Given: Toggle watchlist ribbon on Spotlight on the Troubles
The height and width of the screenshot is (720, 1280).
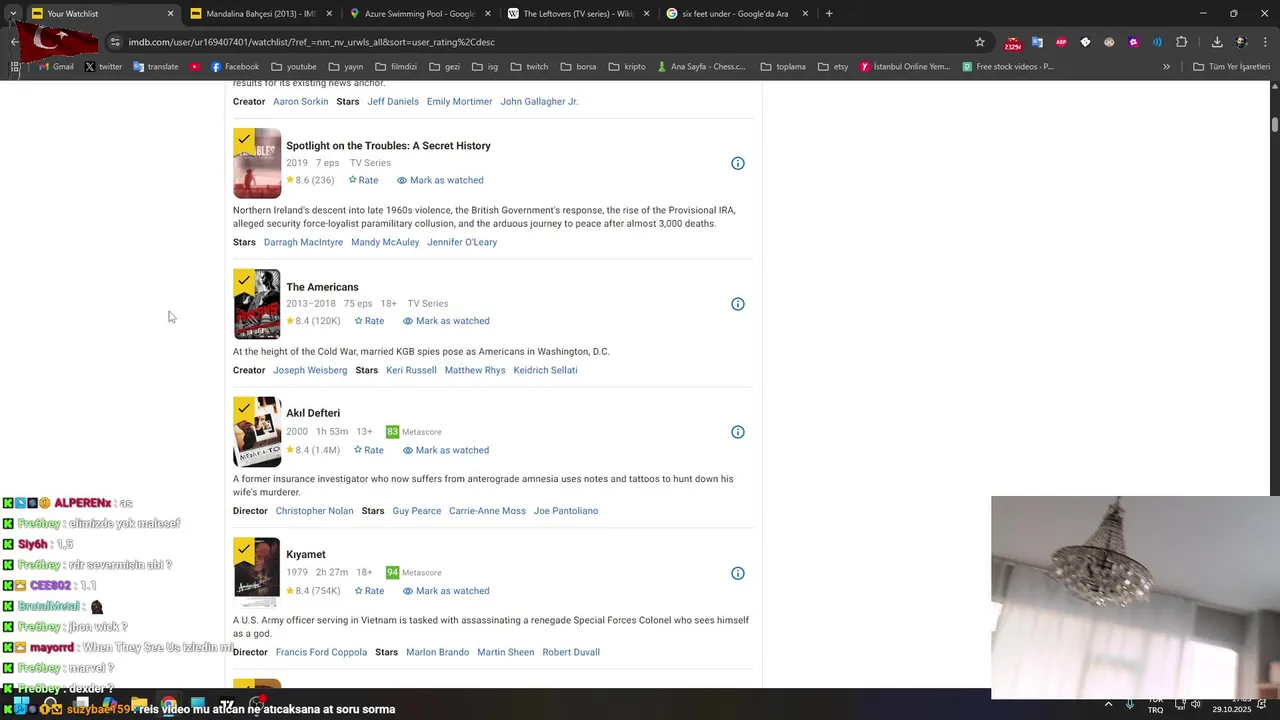Looking at the screenshot, I should click(243, 140).
